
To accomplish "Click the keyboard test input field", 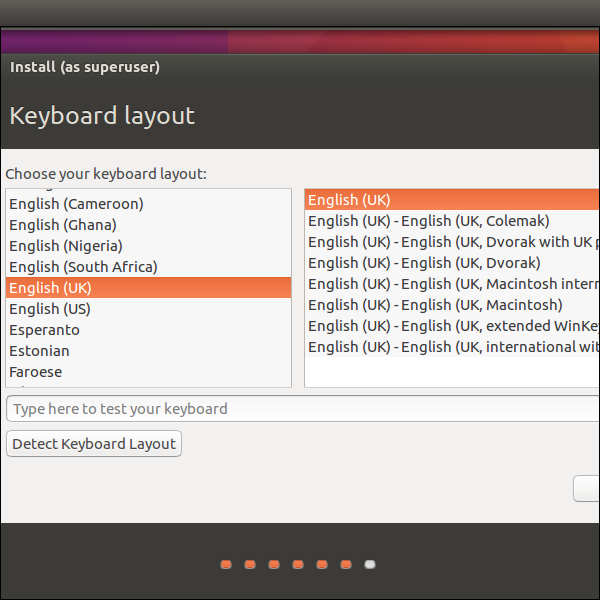I will 300,409.
